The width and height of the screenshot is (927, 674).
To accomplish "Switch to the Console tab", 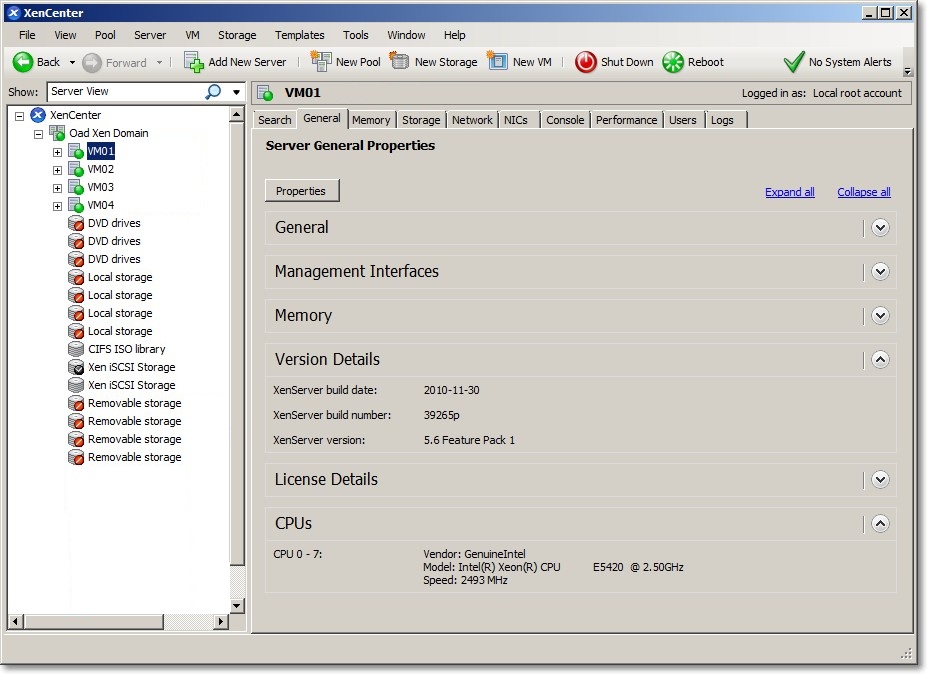I will tap(565, 120).
